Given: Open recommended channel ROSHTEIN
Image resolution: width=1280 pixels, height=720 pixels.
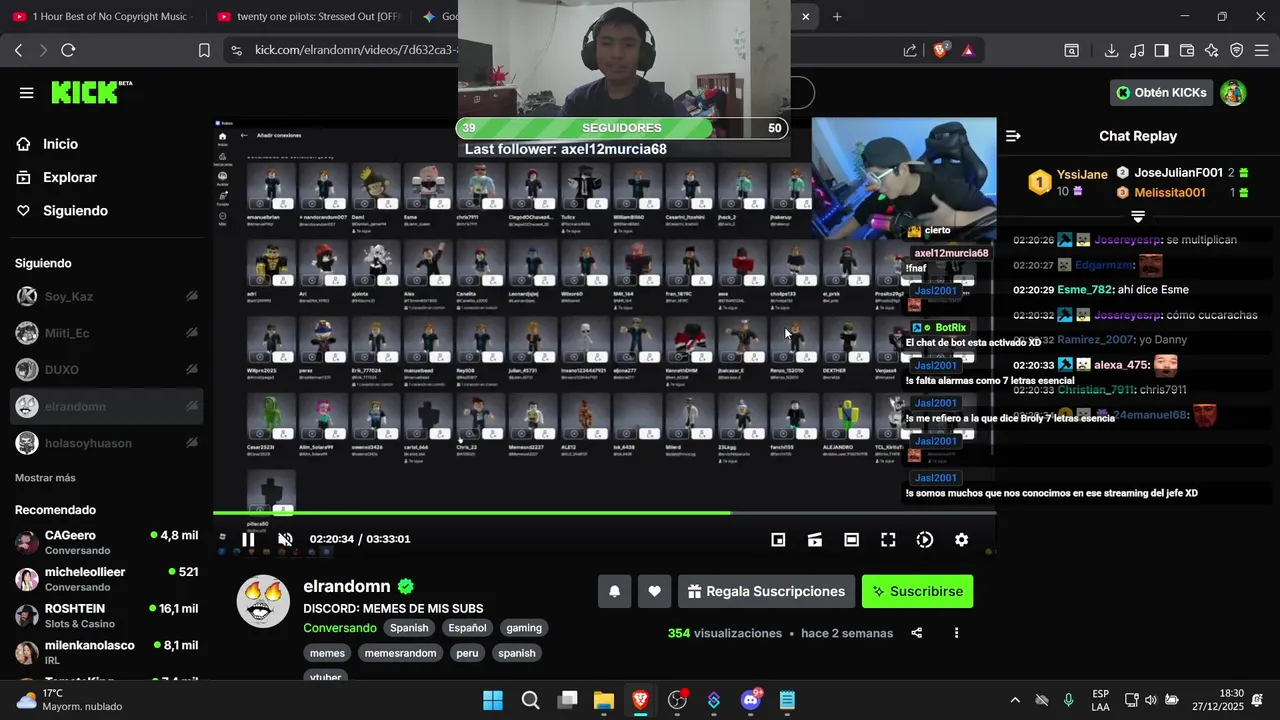Looking at the screenshot, I should [107, 616].
